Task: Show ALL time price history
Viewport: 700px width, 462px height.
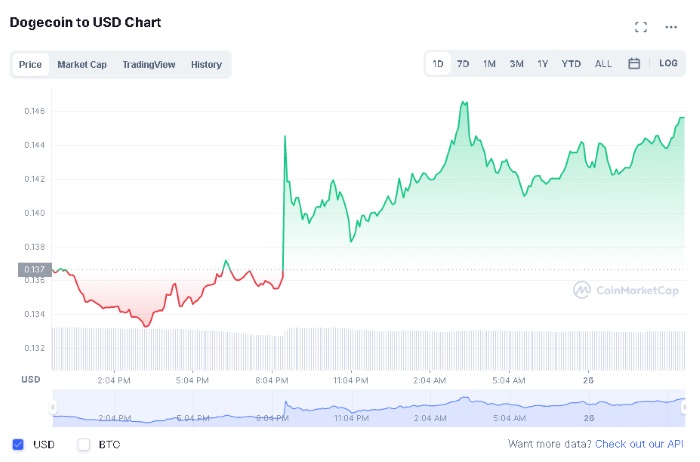Action: pyautogui.click(x=603, y=63)
